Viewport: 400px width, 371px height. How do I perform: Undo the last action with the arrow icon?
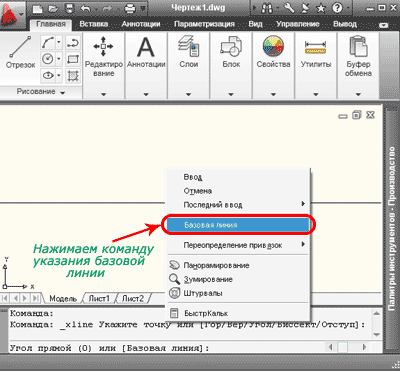click(86, 8)
